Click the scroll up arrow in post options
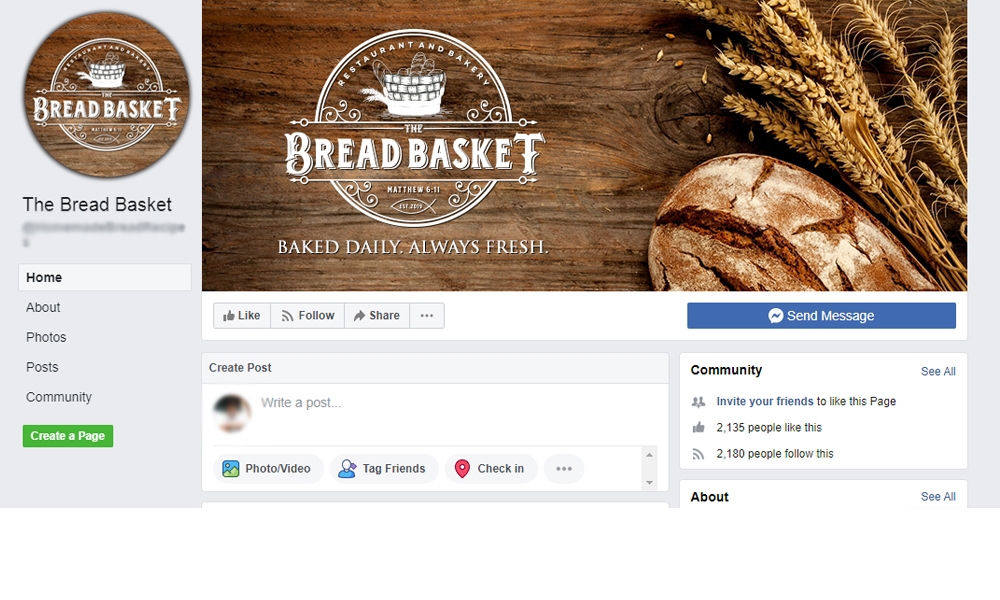This screenshot has height=600, width=1000. pos(649,455)
